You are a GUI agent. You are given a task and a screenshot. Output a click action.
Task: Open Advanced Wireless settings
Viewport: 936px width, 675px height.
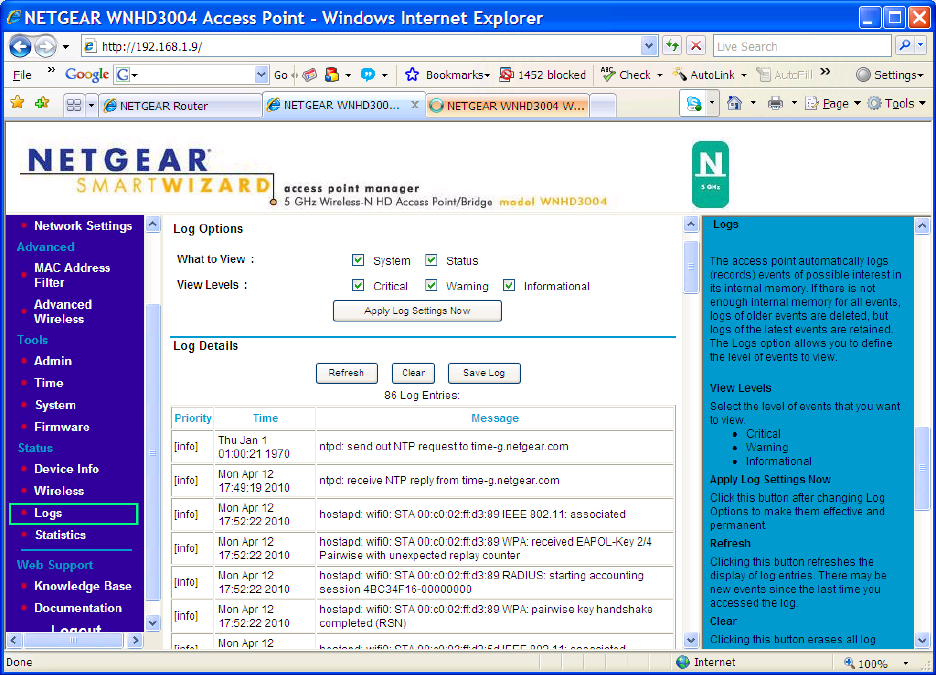(63, 312)
